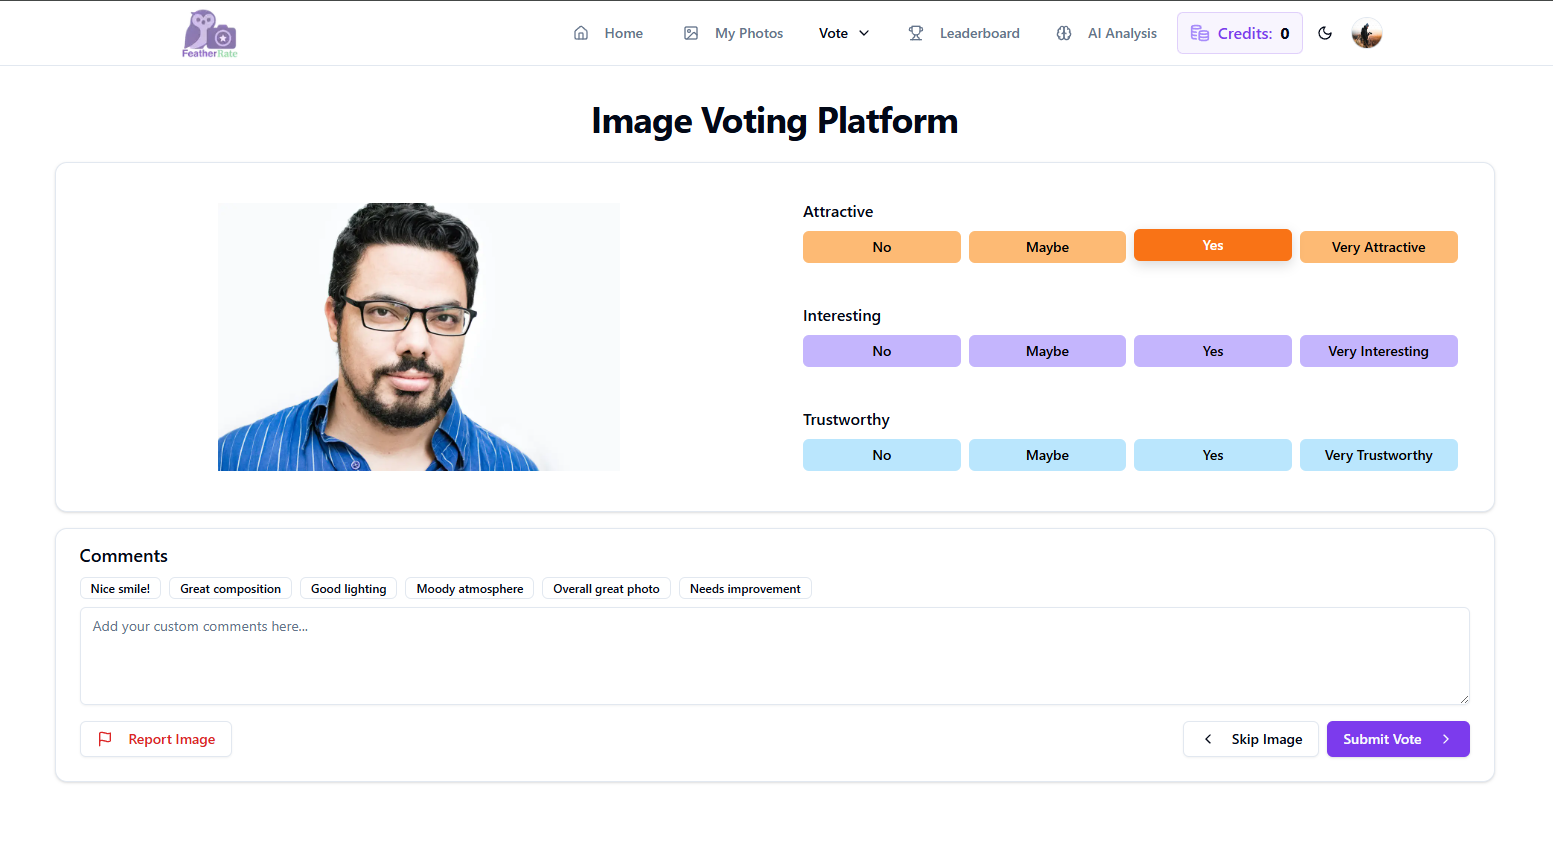Click the Credits coins icon
This screenshot has height=860, width=1553.
pyautogui.click(x=1200, y=33)
